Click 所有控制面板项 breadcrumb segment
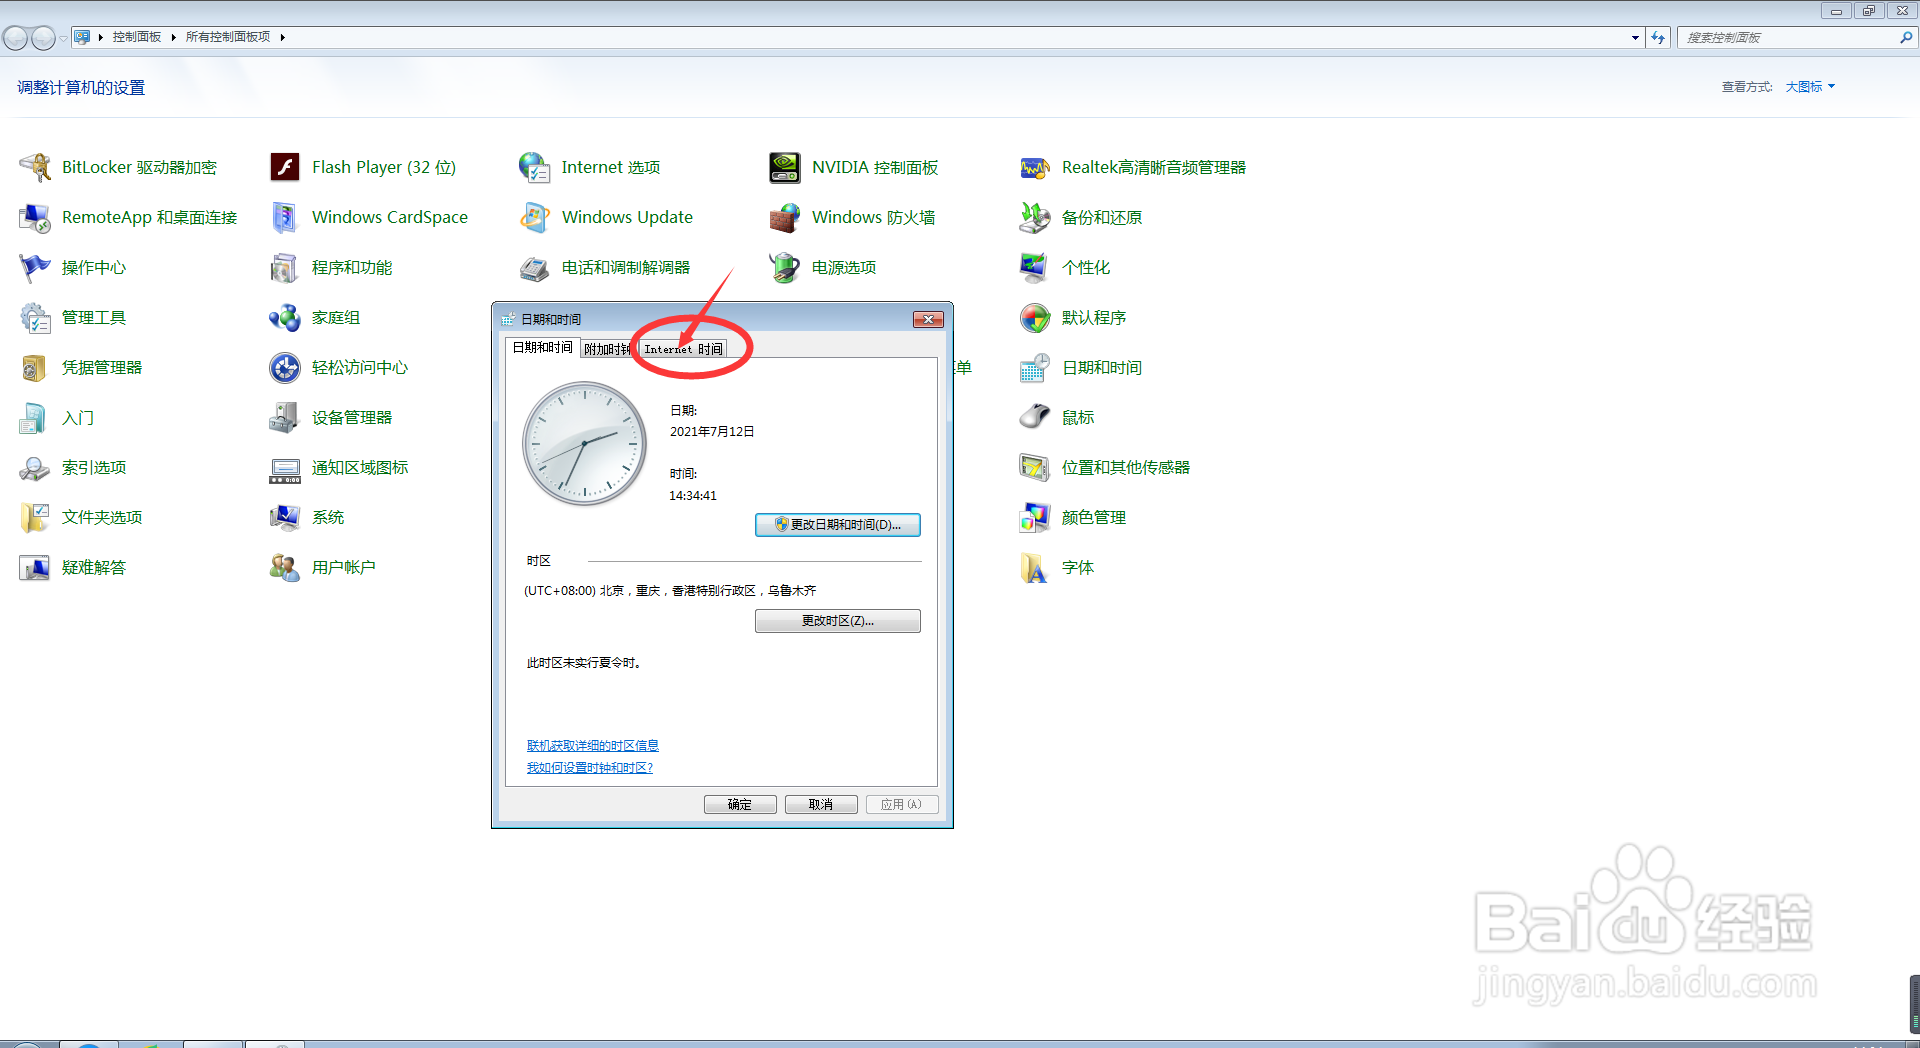This screenshot has width=1920, height=1048. [228, 37]
